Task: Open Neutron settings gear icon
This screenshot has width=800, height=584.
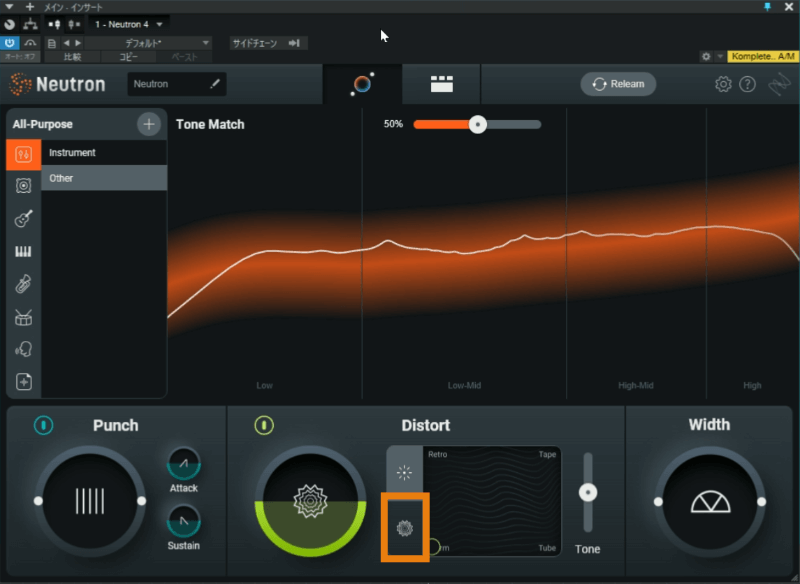Action: 723,84
